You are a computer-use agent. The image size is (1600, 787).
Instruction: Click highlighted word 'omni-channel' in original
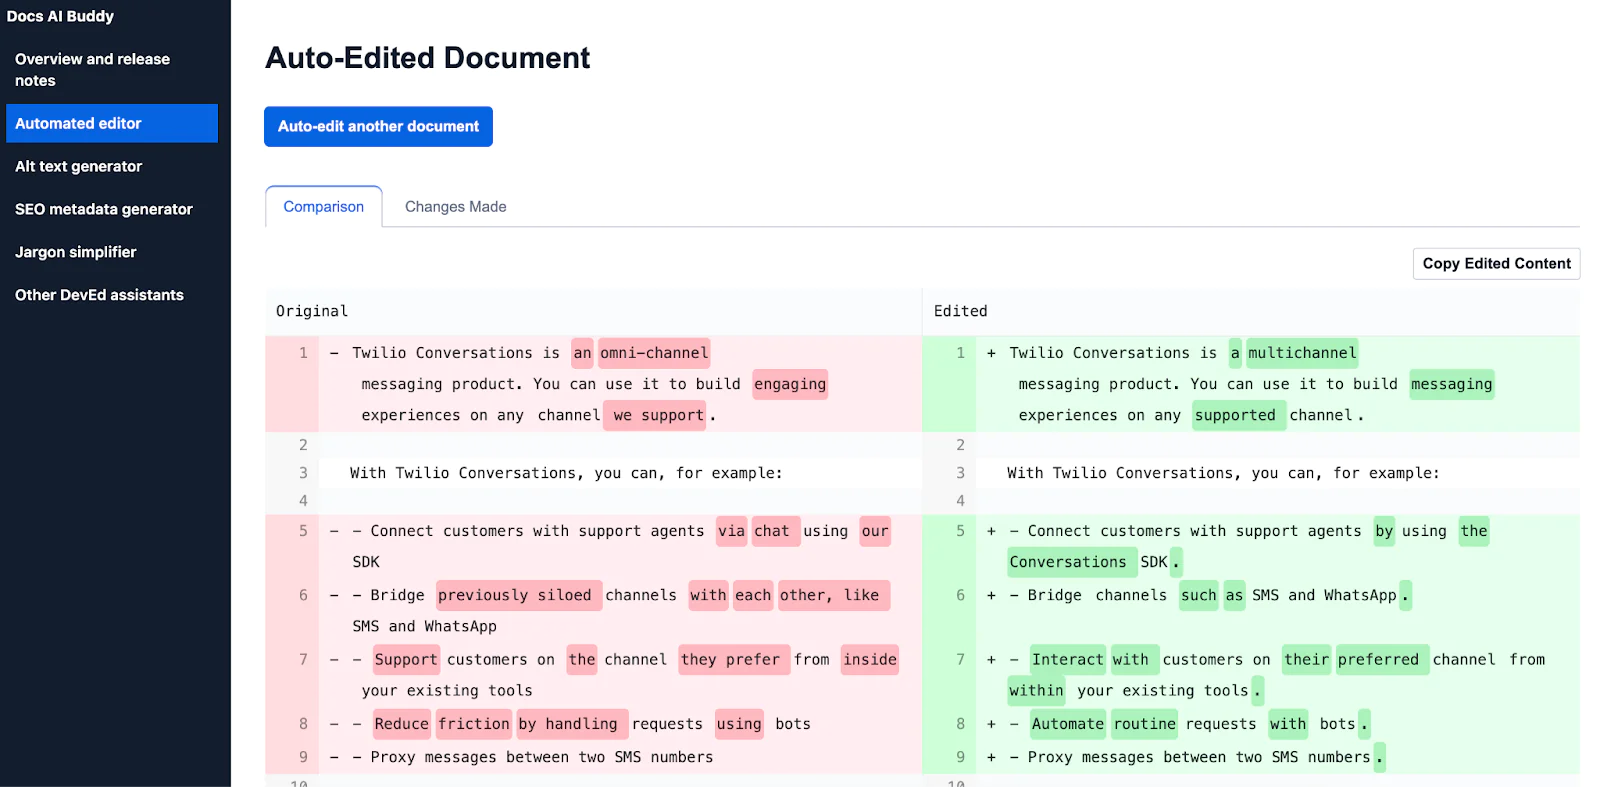pos(654,353)
